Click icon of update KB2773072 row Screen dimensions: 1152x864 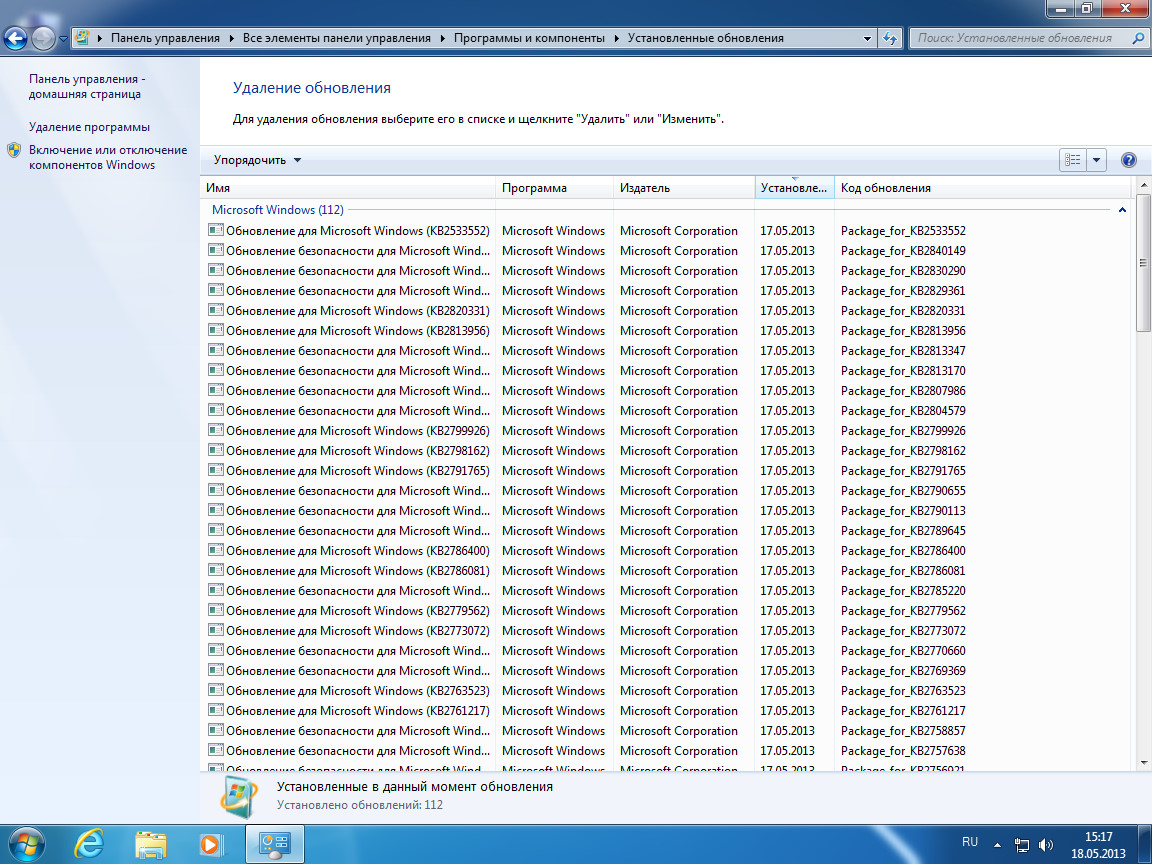coord(216,630)
